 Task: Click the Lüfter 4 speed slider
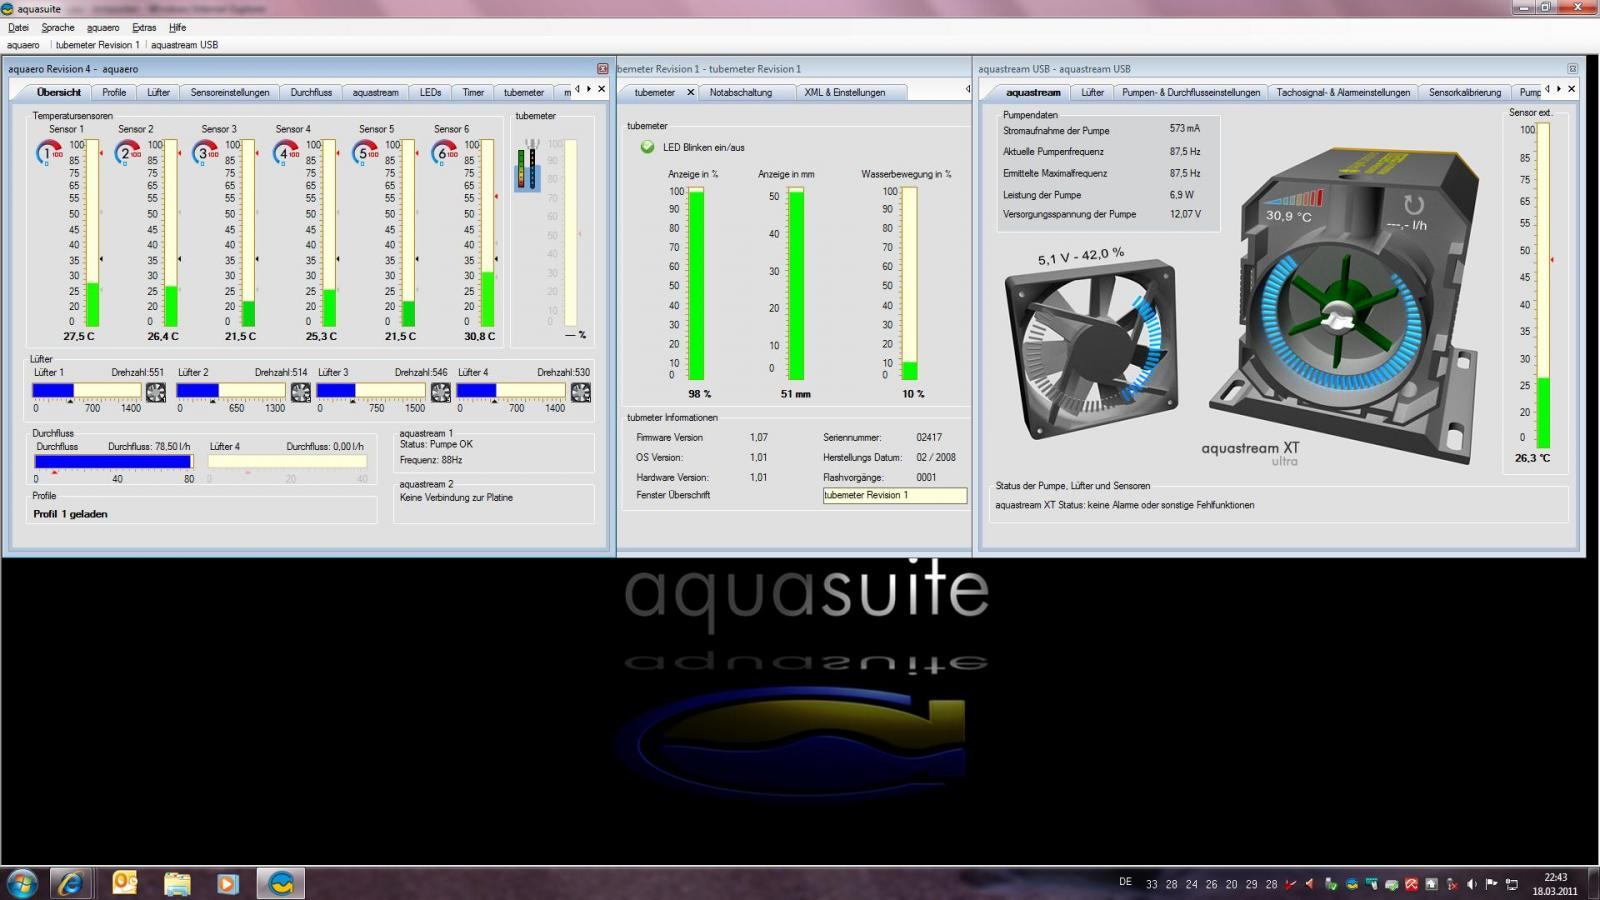point(511,391)
